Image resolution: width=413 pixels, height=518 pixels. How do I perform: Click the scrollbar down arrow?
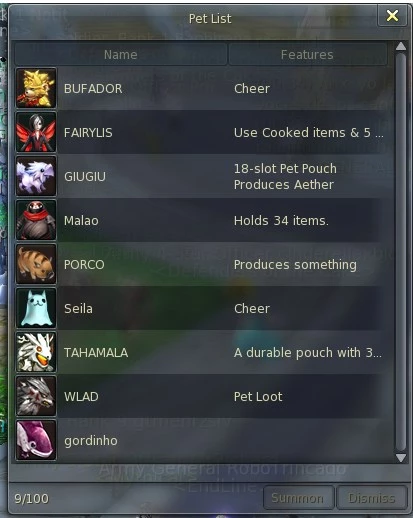(x=401, y=458)
